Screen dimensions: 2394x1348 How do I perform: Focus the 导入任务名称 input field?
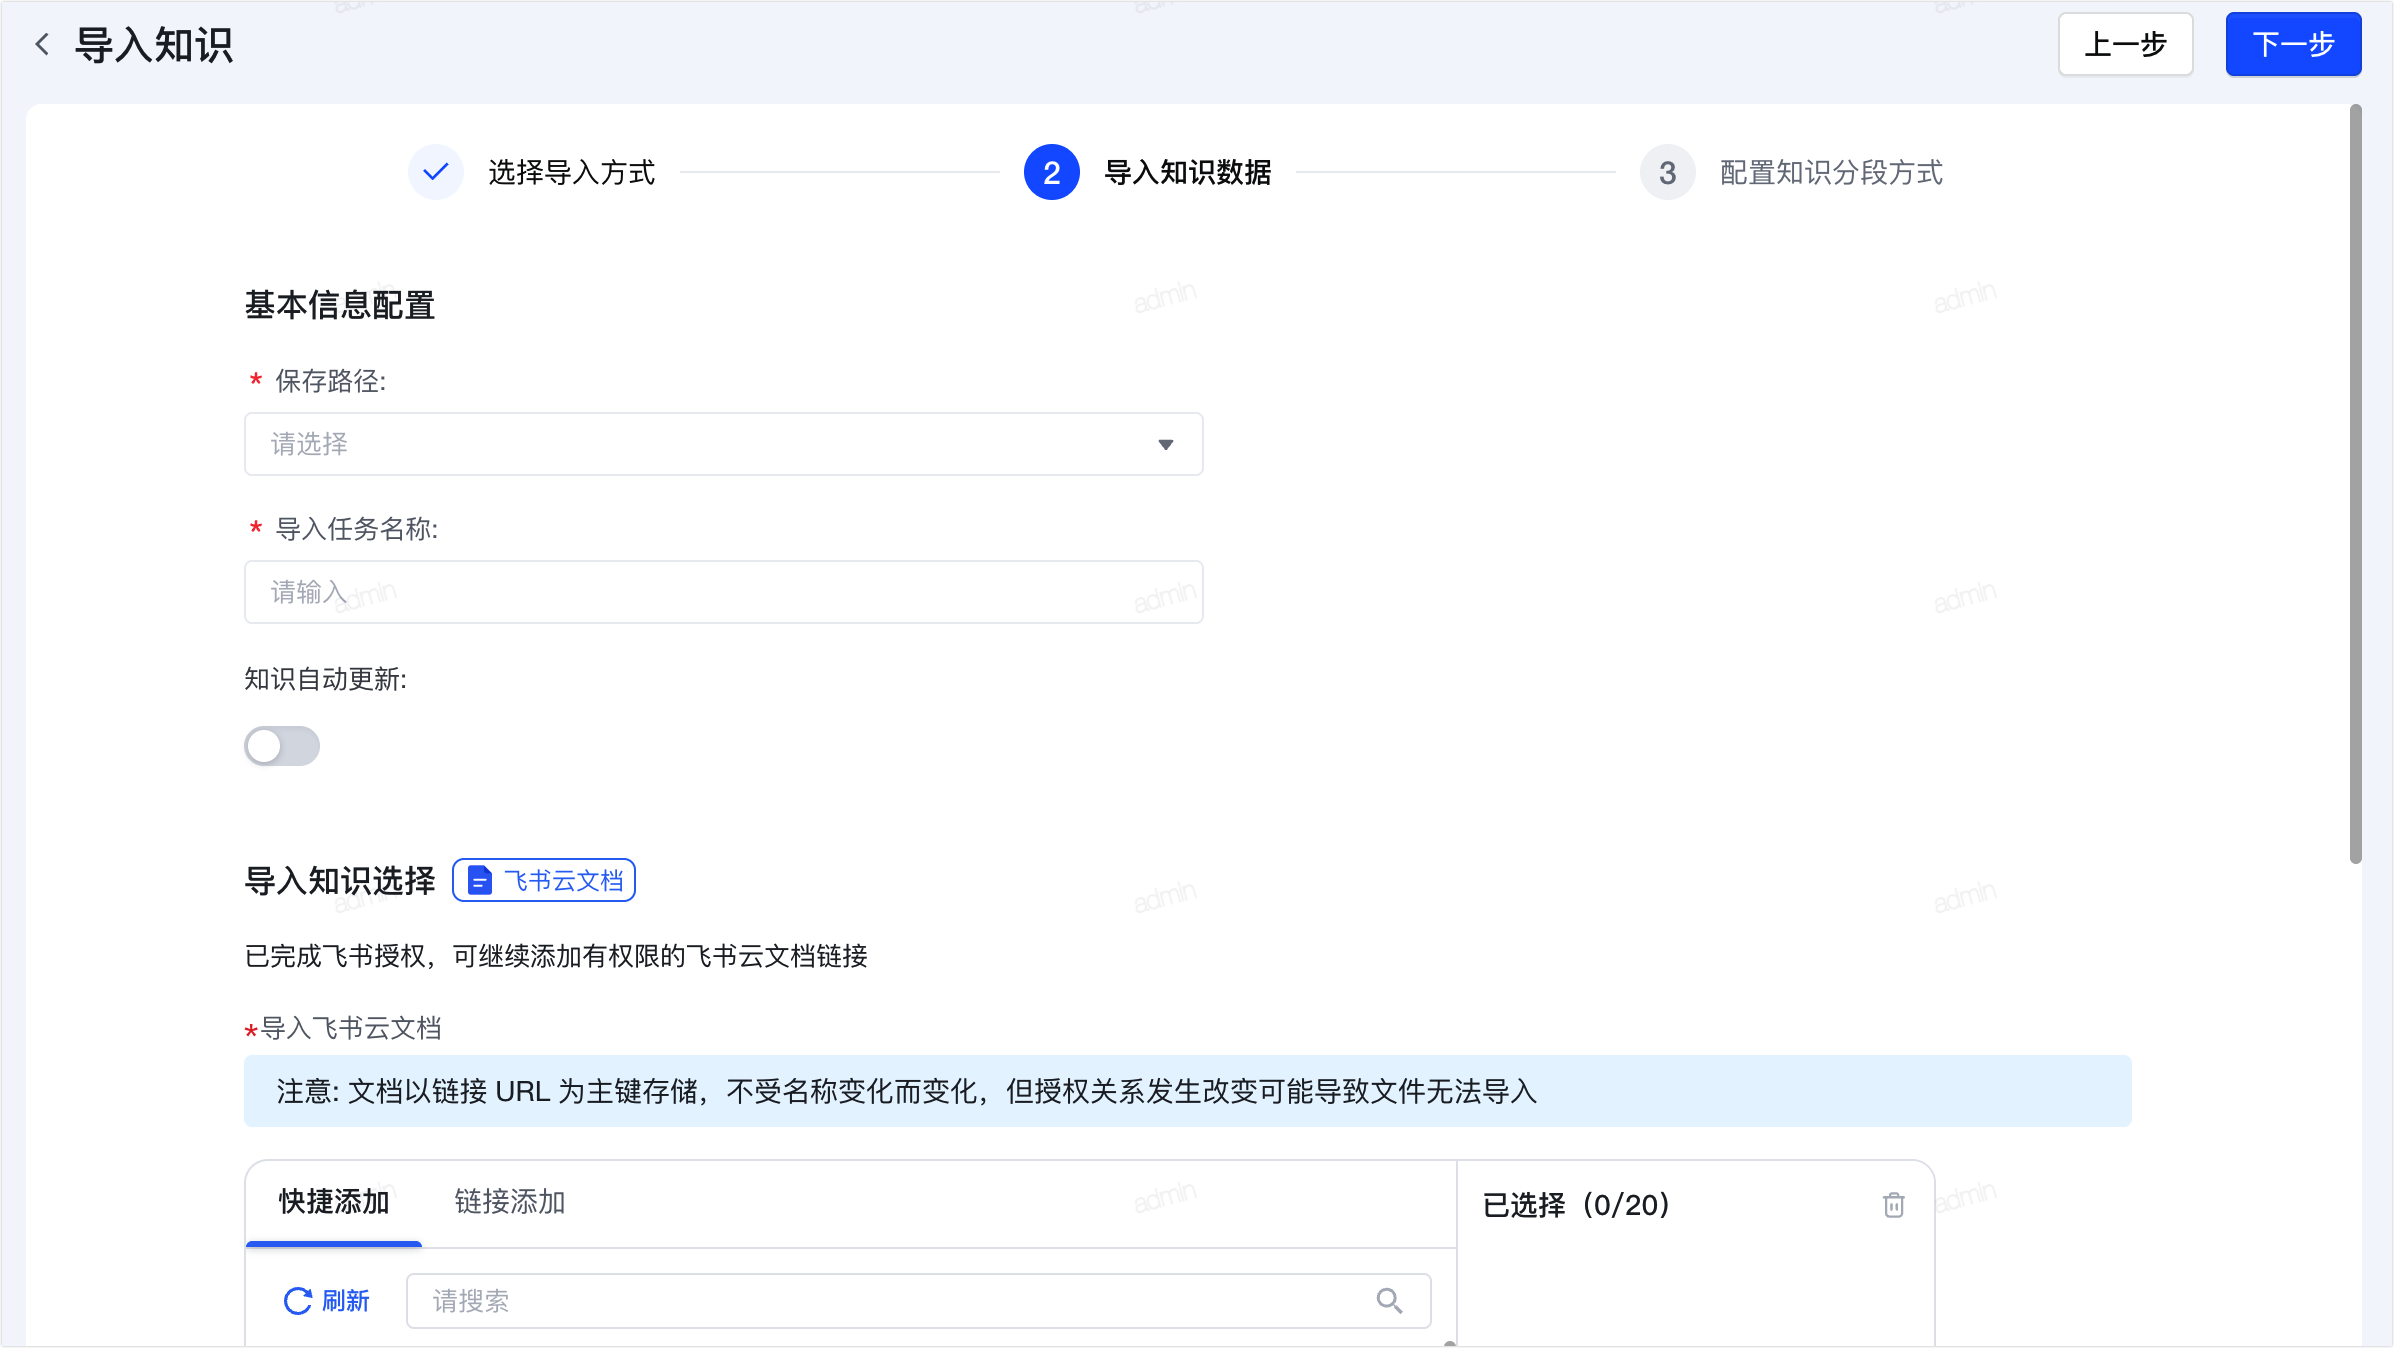[x=724, y=592]
